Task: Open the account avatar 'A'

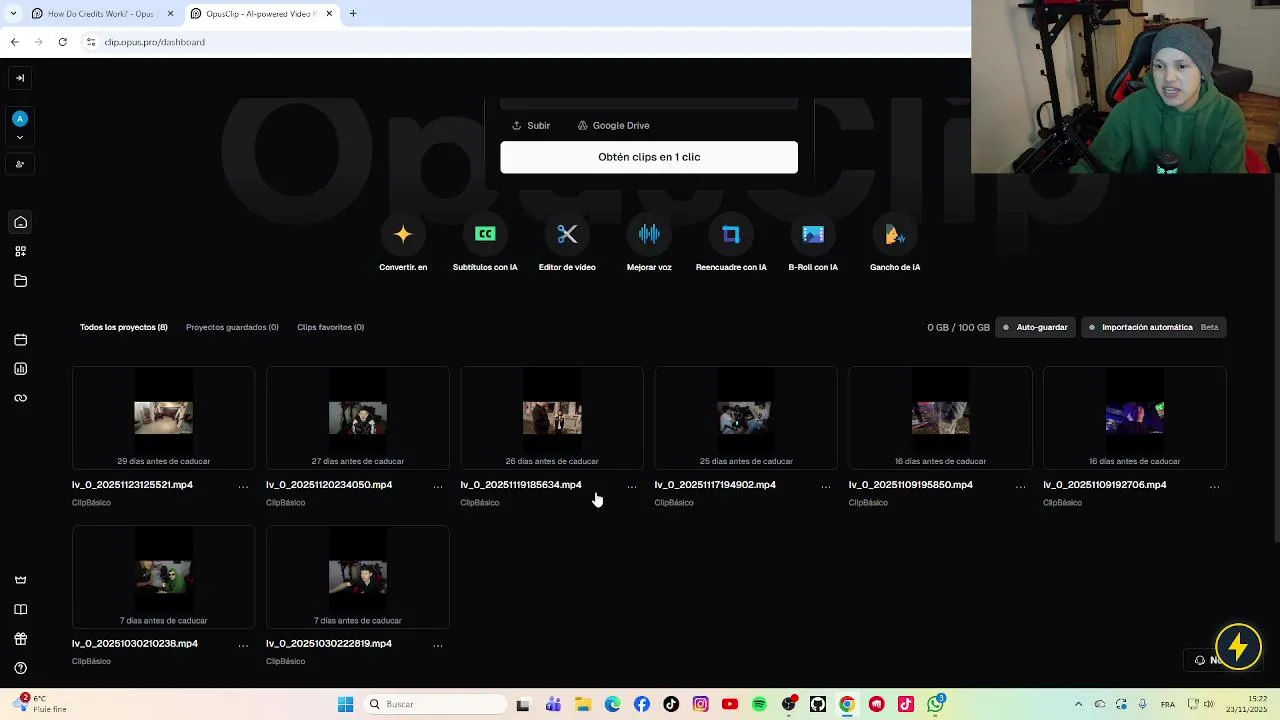Action: point(20,118)
